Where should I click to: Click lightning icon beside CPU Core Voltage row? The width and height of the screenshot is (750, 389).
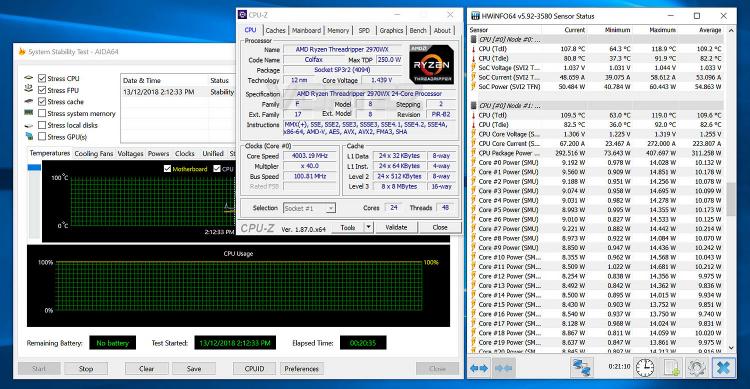tap(474, 134)
